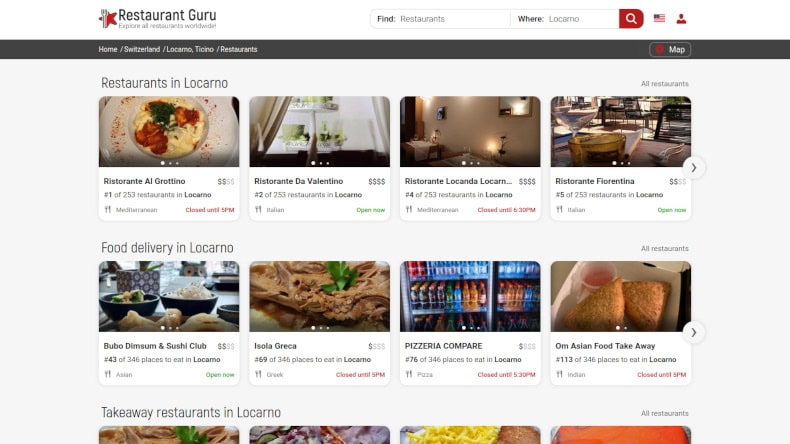Click Om Asian Food Take Away title
790x444 pixels.
[605, 346]
